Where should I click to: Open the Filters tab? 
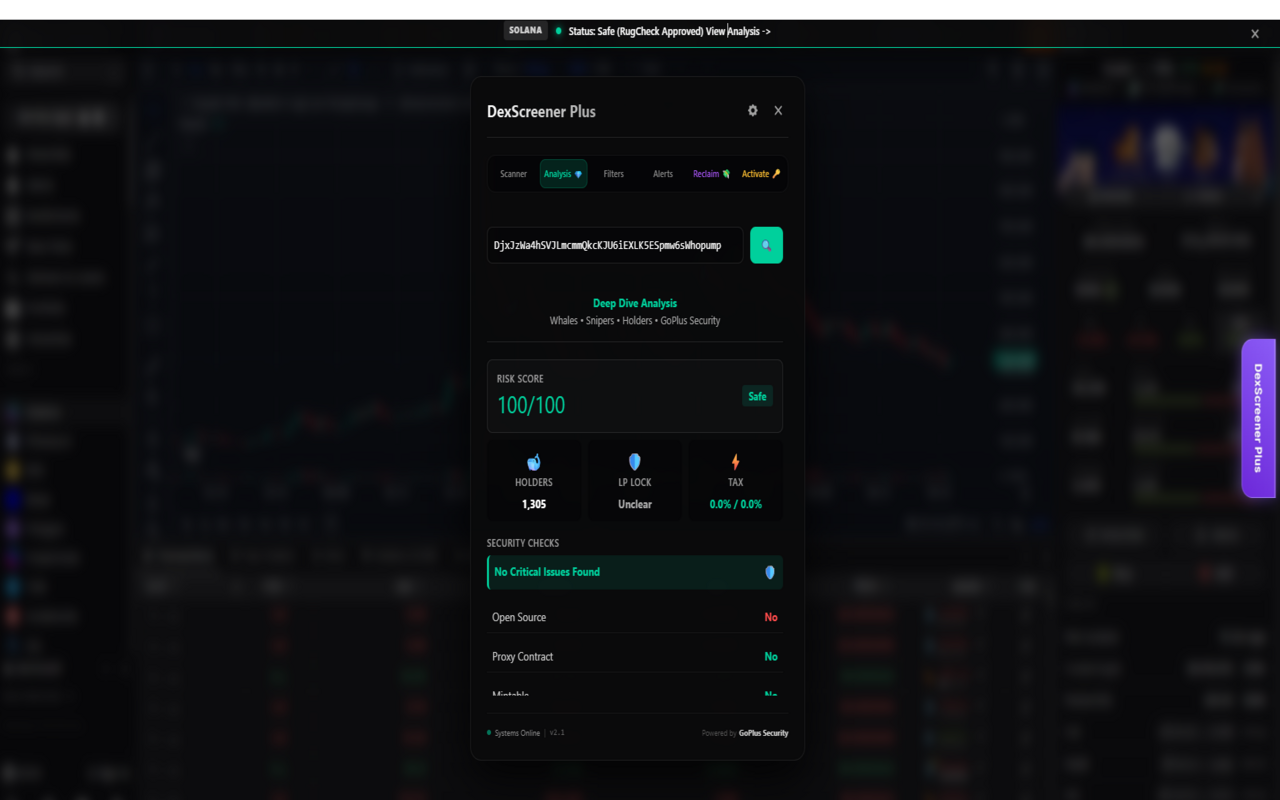614,174
